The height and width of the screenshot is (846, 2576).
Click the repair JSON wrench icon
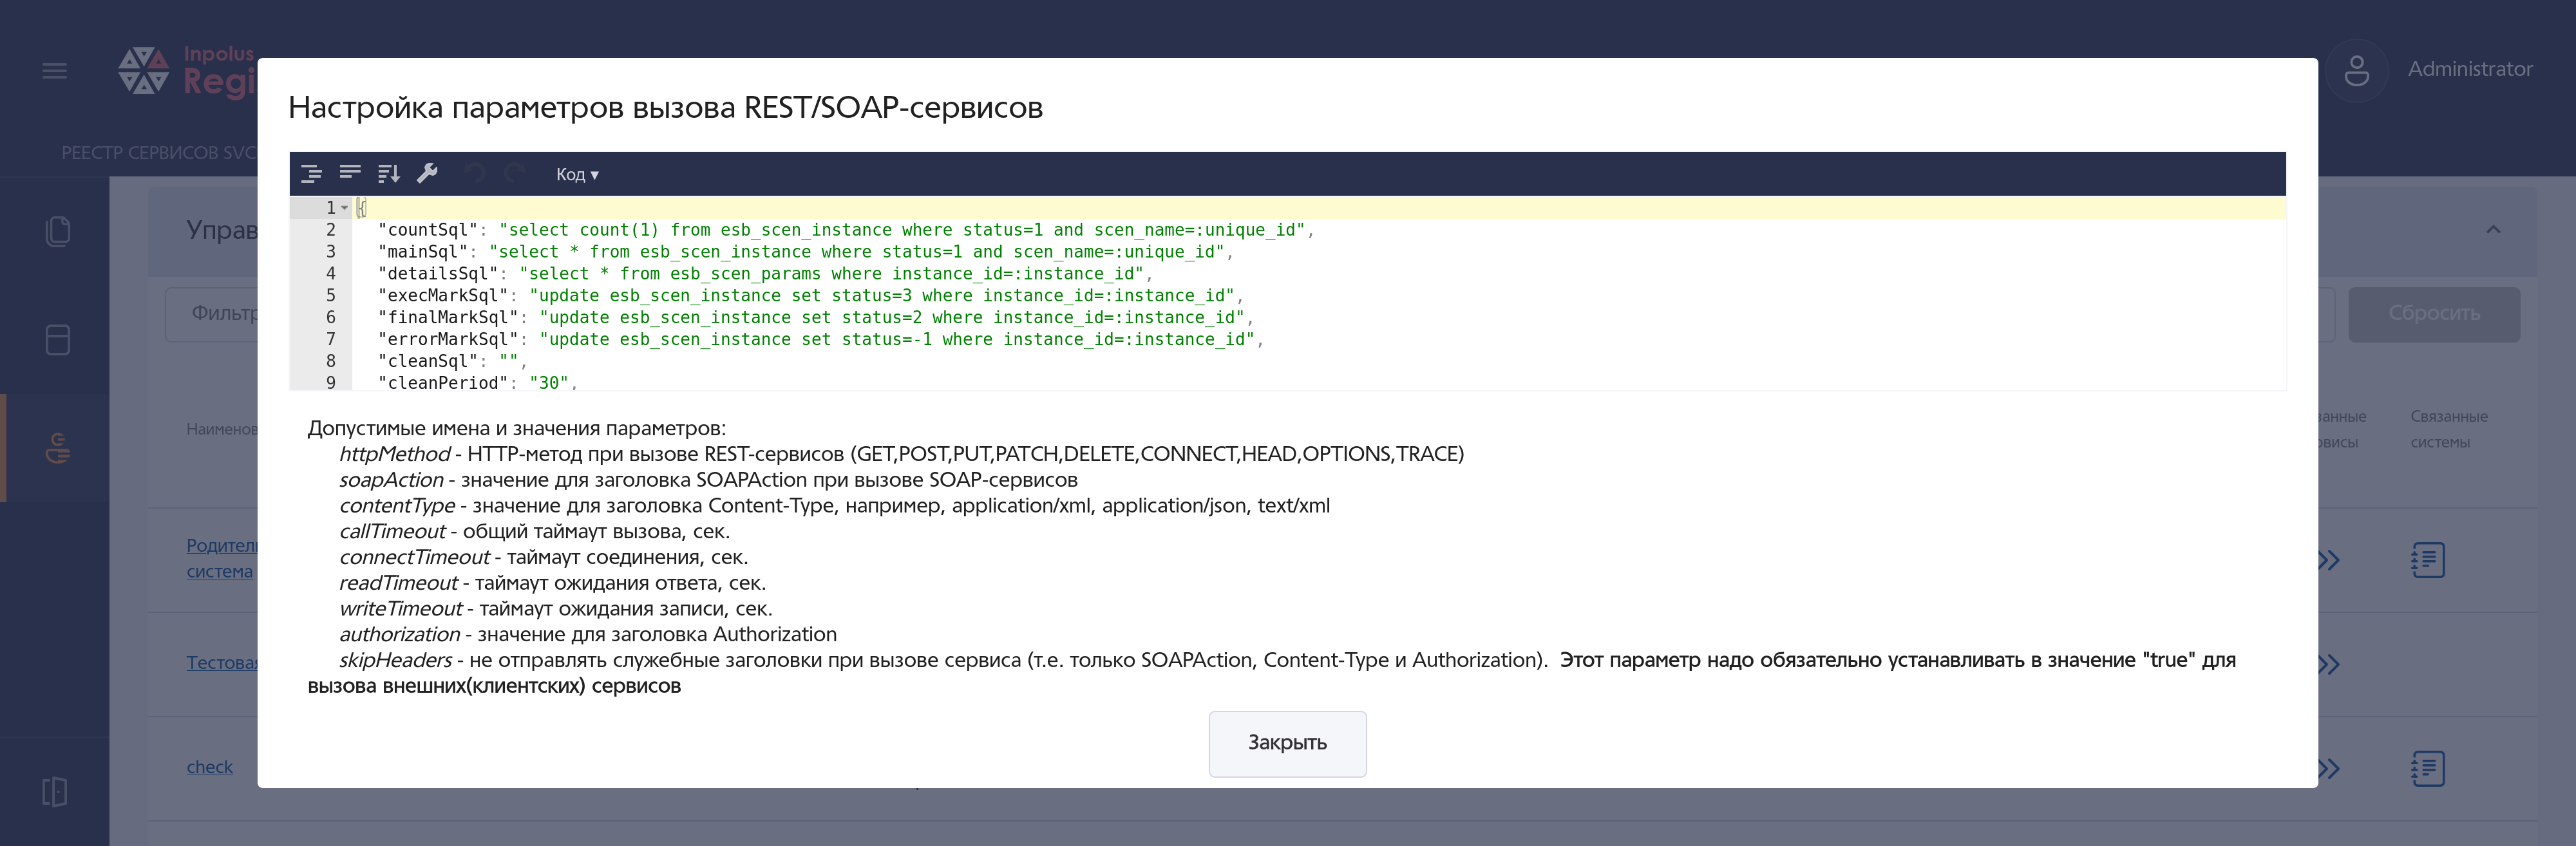428,174
